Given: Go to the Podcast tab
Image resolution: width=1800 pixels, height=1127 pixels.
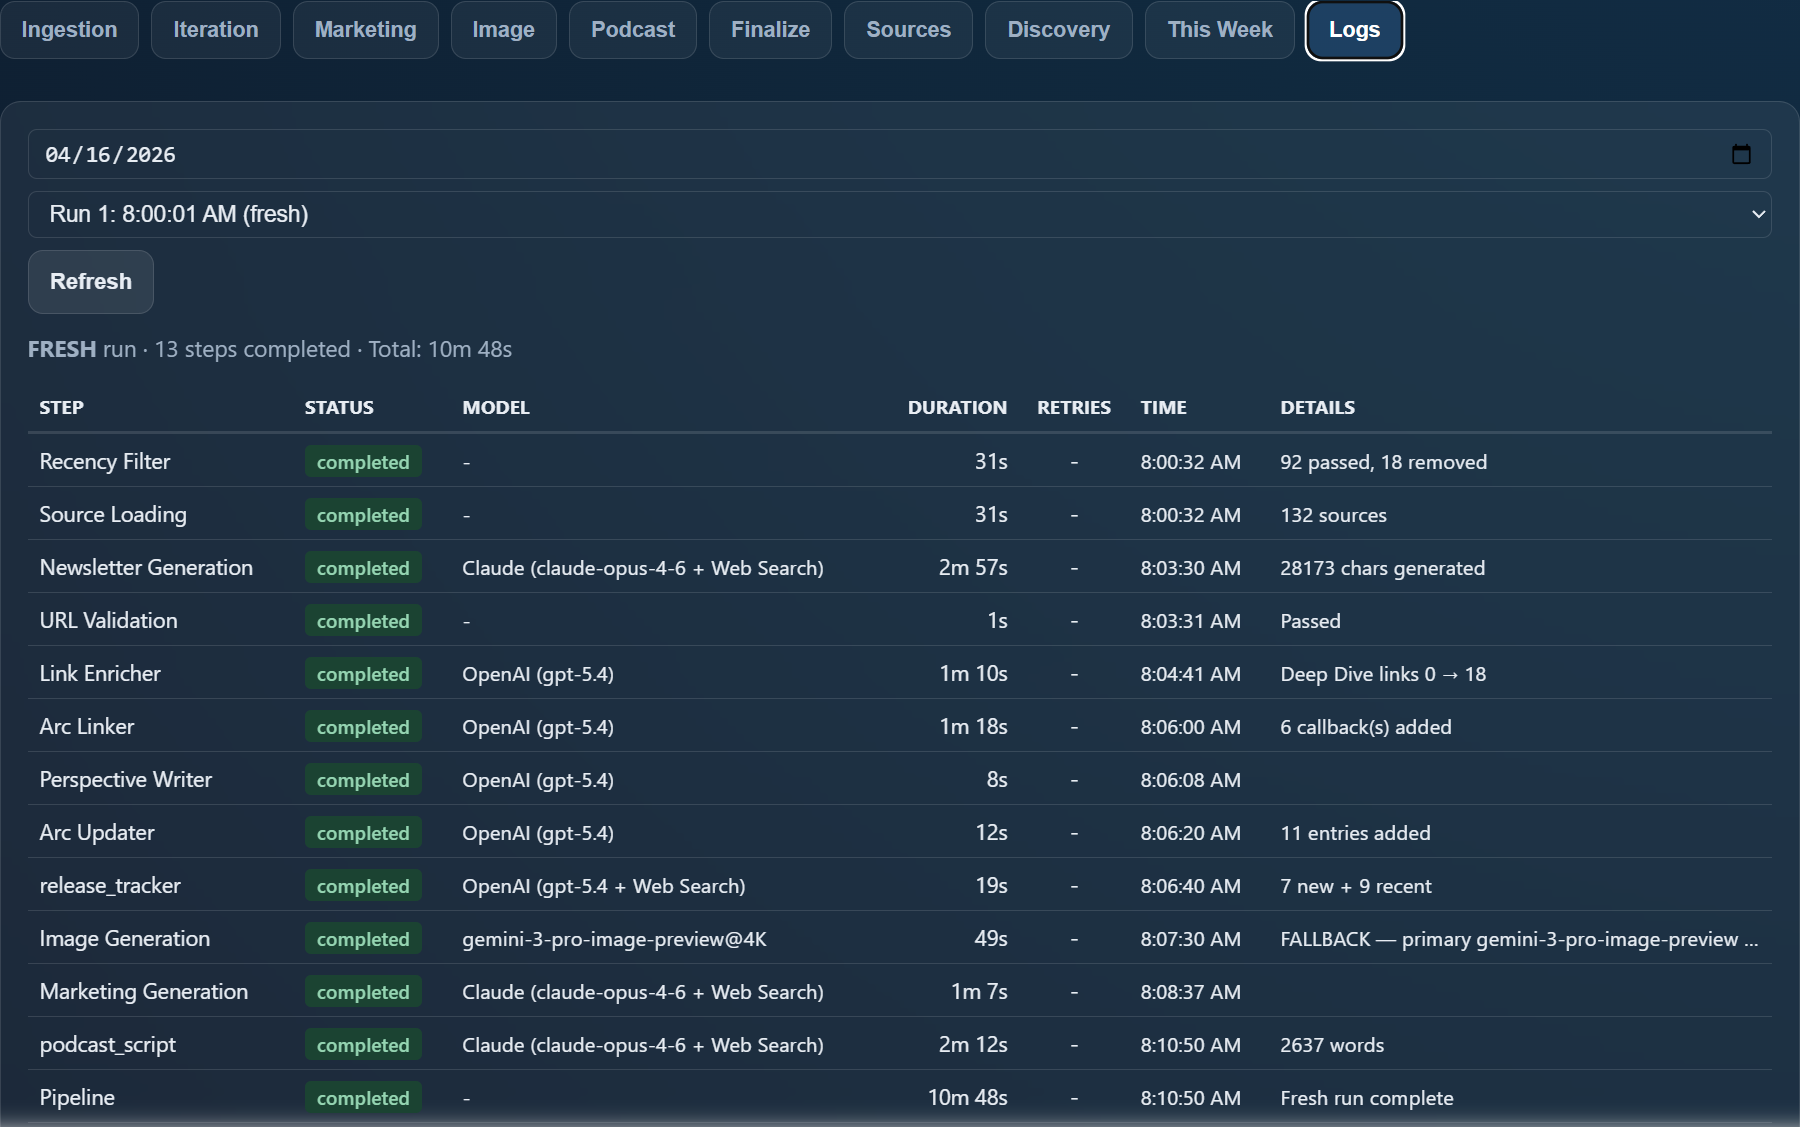Looking at the screenshot, I should 633,30.
